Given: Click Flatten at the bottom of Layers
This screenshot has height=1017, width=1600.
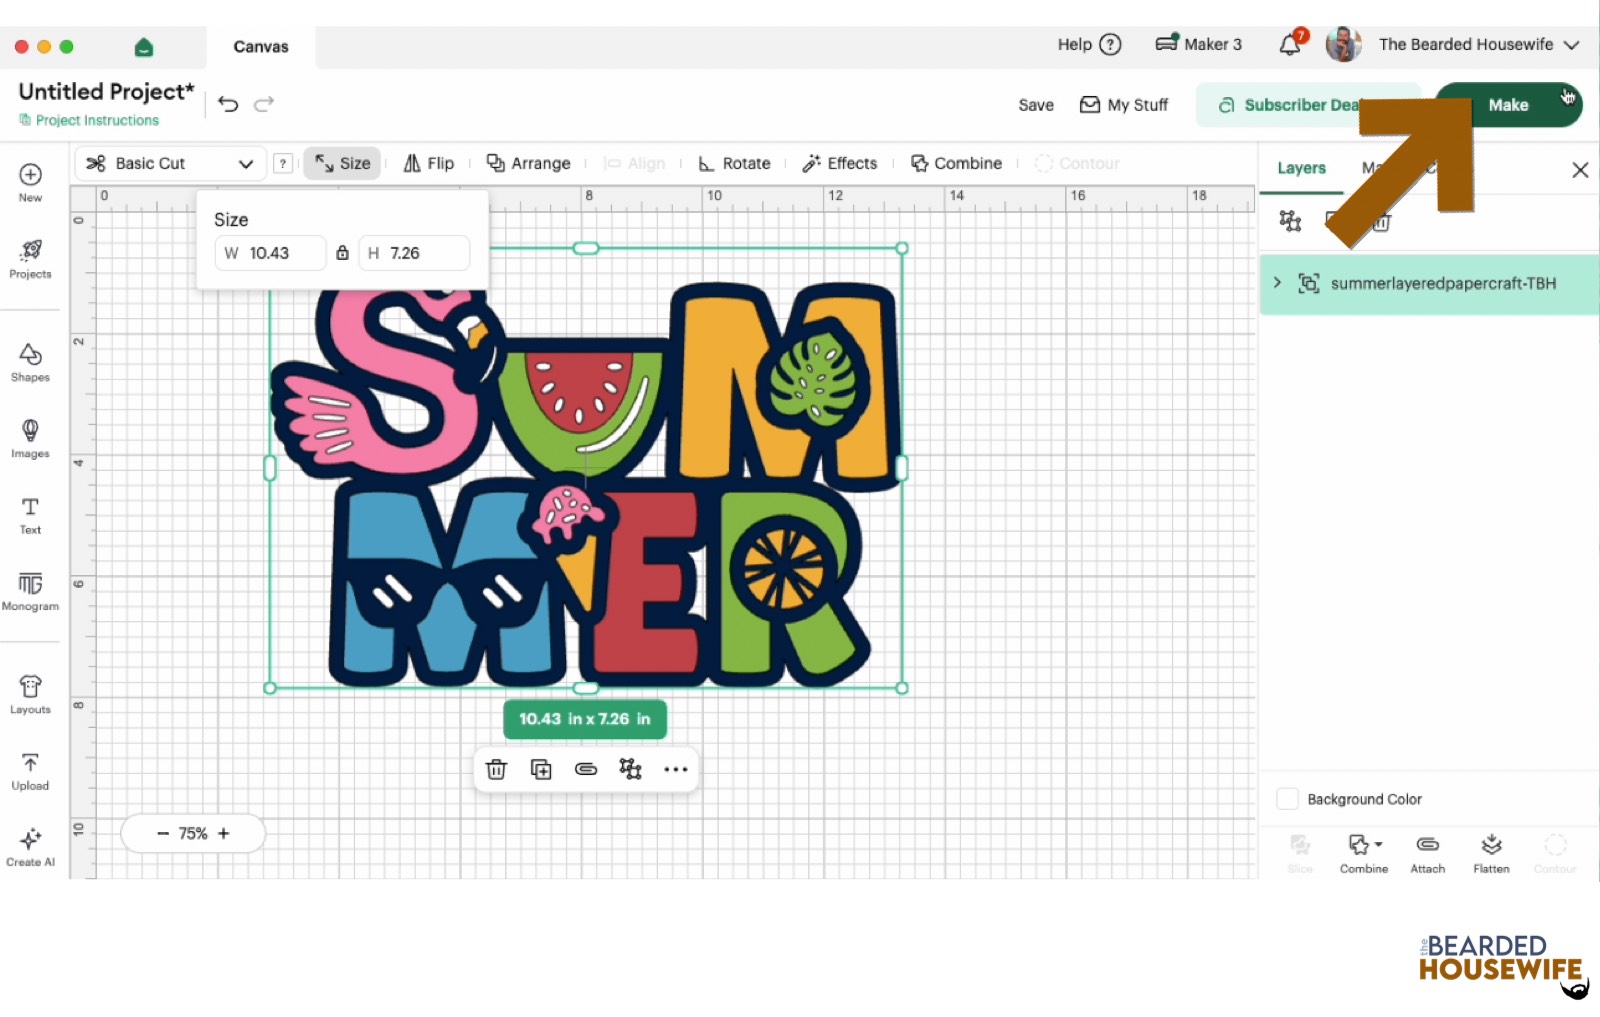Looking at the screenshot, I should (1491, 853).
